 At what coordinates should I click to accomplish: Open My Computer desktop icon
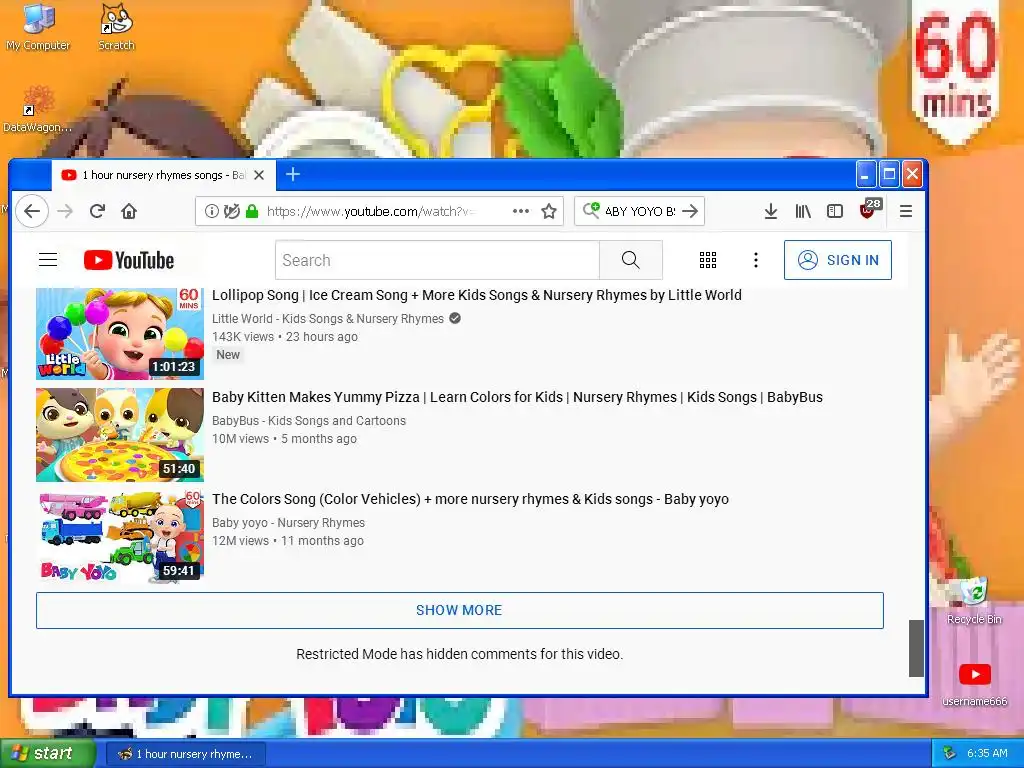(x=38, y=27)
